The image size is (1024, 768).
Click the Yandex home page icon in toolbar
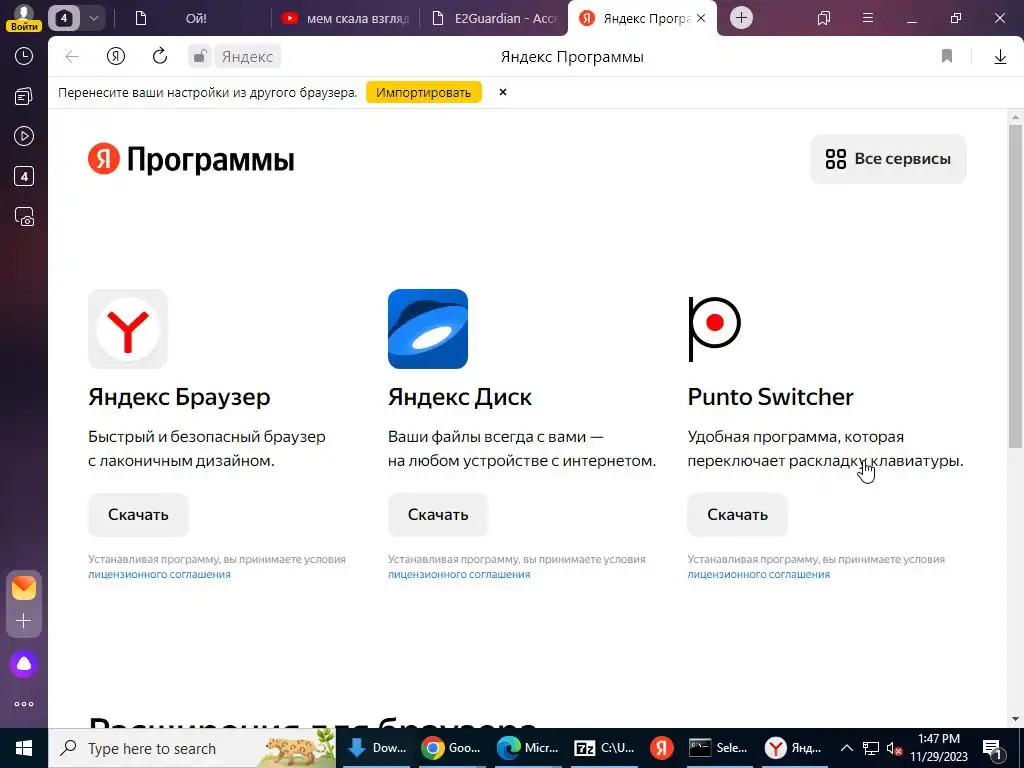(116, 56)
